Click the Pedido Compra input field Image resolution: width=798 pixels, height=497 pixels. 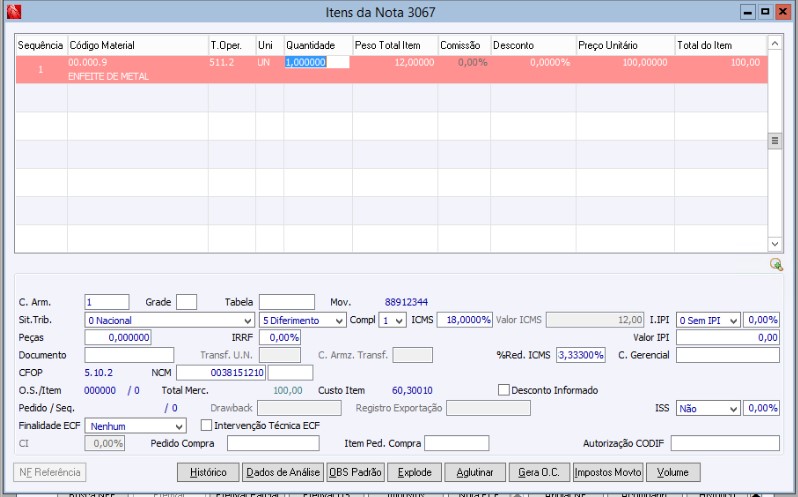273,443
